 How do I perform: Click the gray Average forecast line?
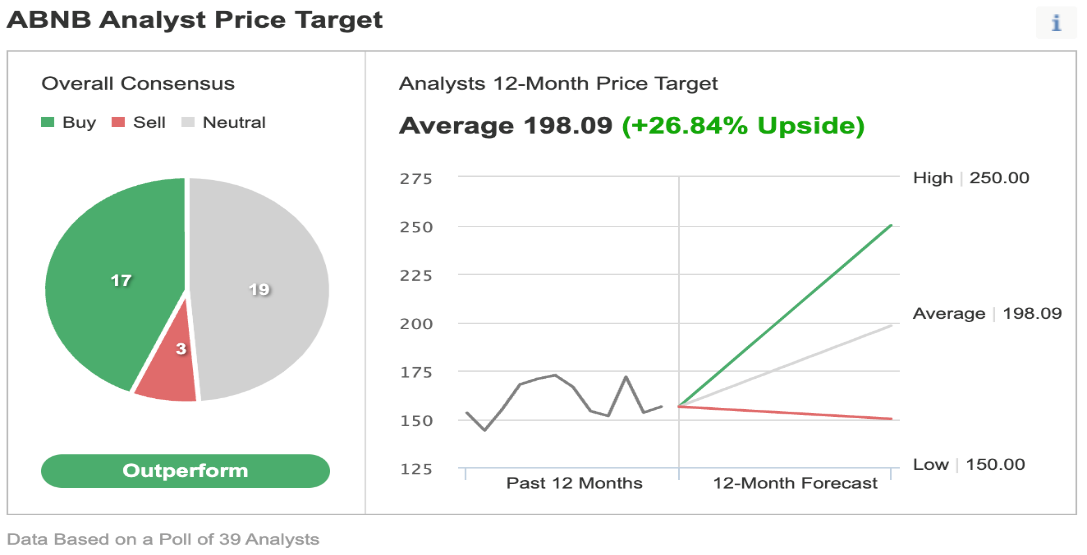[785, 365]
